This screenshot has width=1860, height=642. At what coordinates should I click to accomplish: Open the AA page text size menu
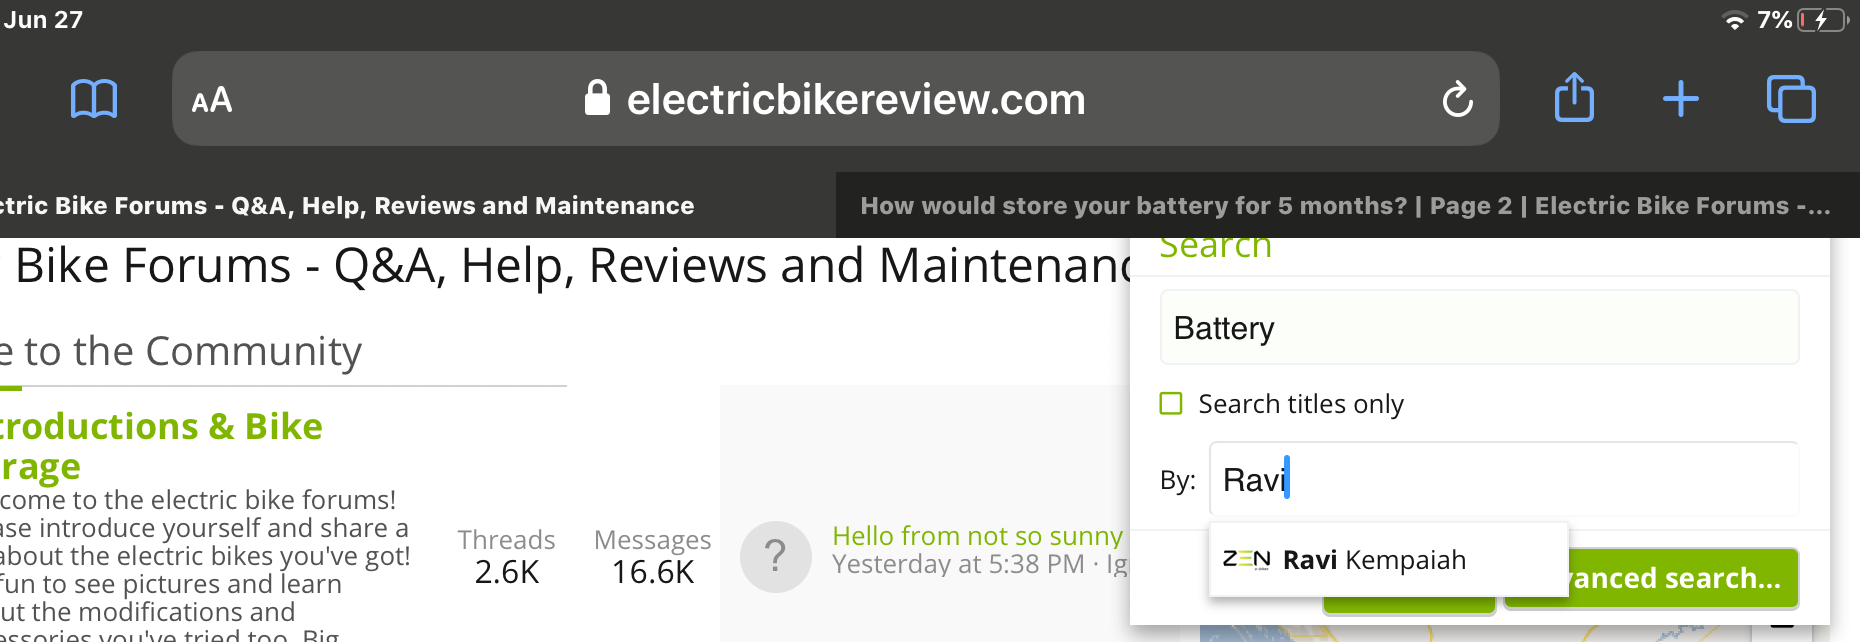point(211,99)
